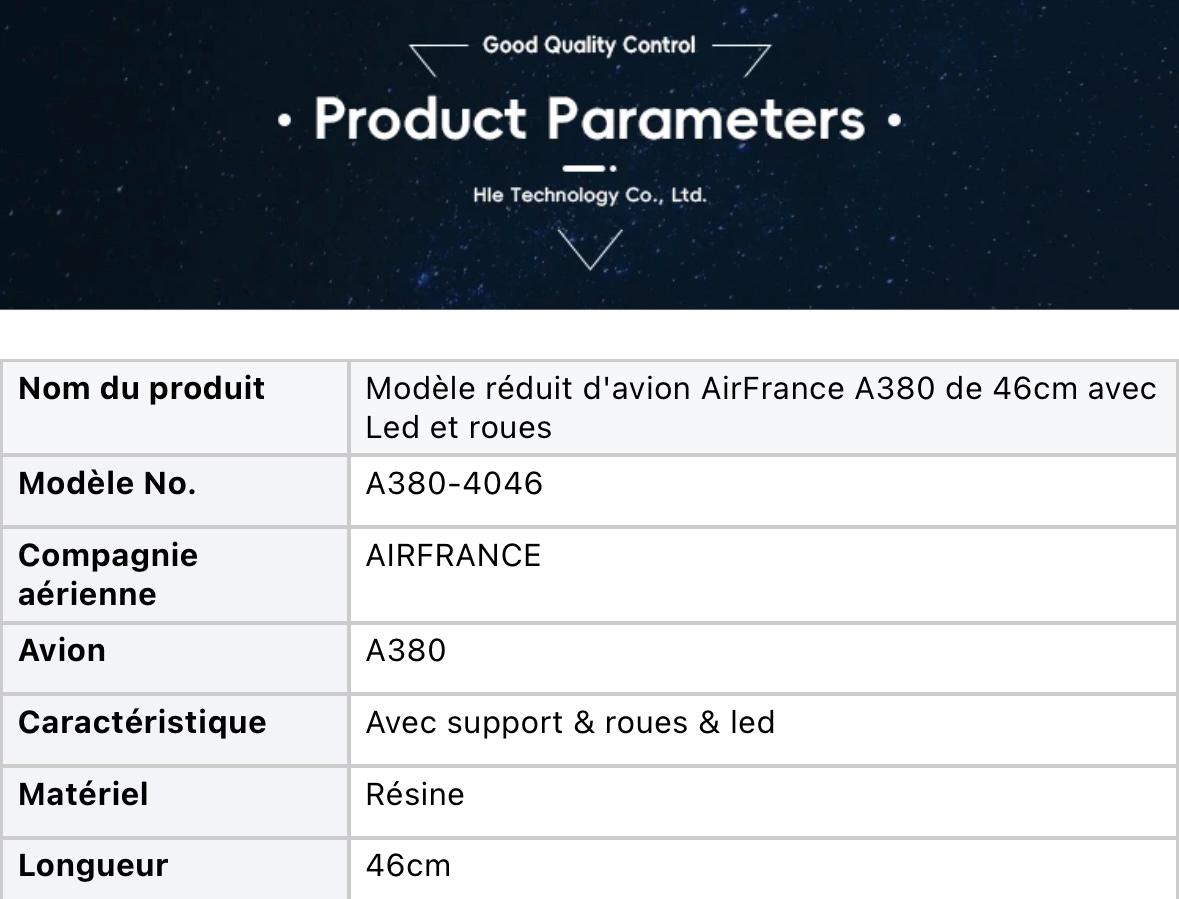Select the Good Quality Control text
The image size is (1179, 899).
pyautogui.click(x=589, y=45)
